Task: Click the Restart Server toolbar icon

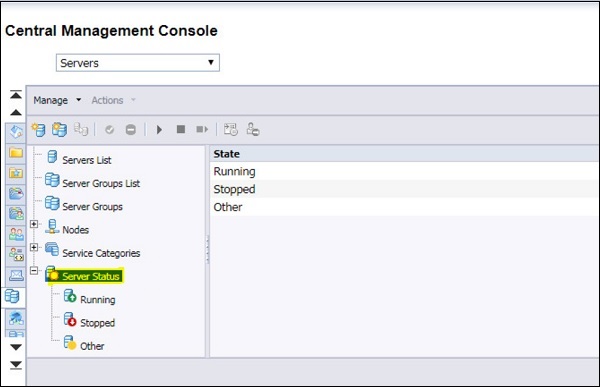Action: pos(202,129)
